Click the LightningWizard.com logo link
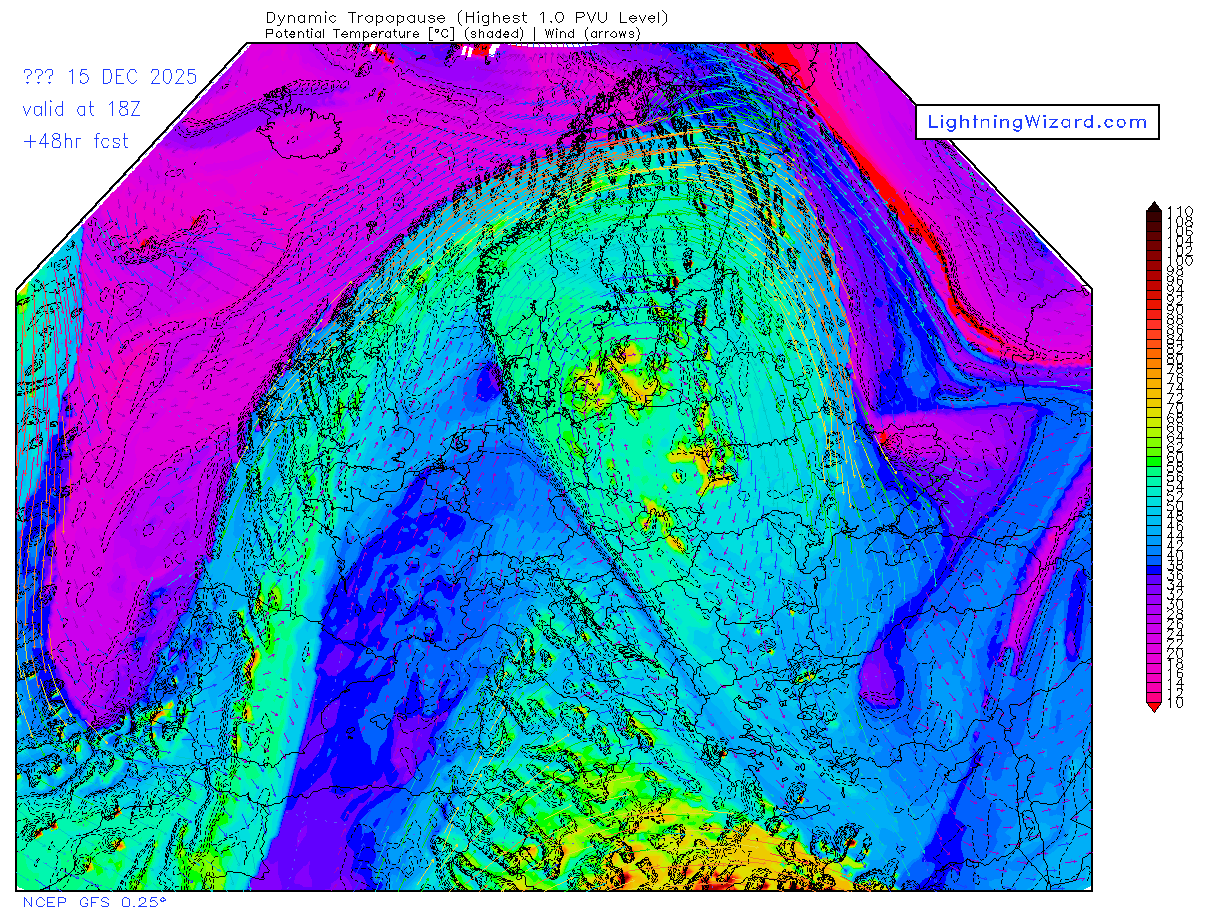Screen dimensions: 1216x912 (1037, 122)
